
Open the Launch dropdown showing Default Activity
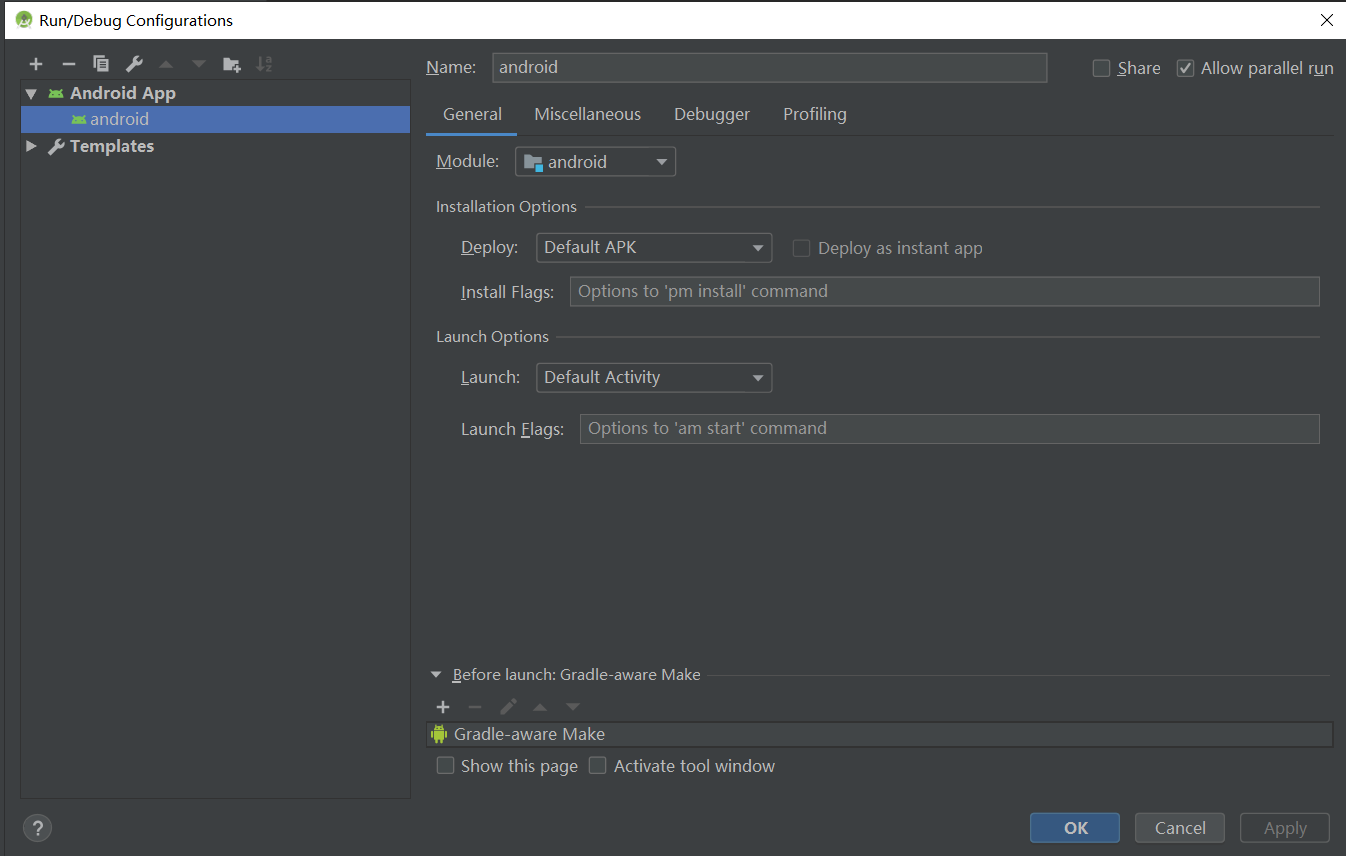654,377
